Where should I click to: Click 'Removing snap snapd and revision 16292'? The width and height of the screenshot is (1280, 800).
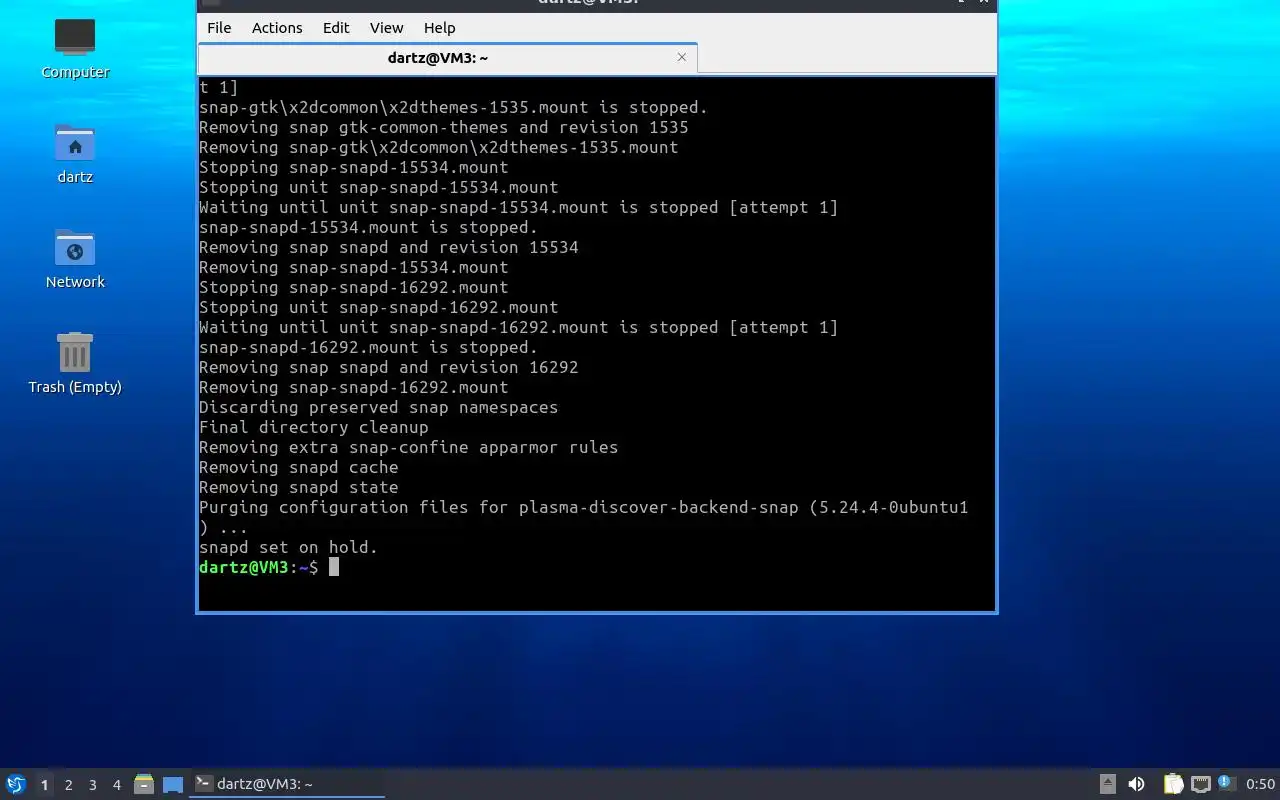click(388, 367)
